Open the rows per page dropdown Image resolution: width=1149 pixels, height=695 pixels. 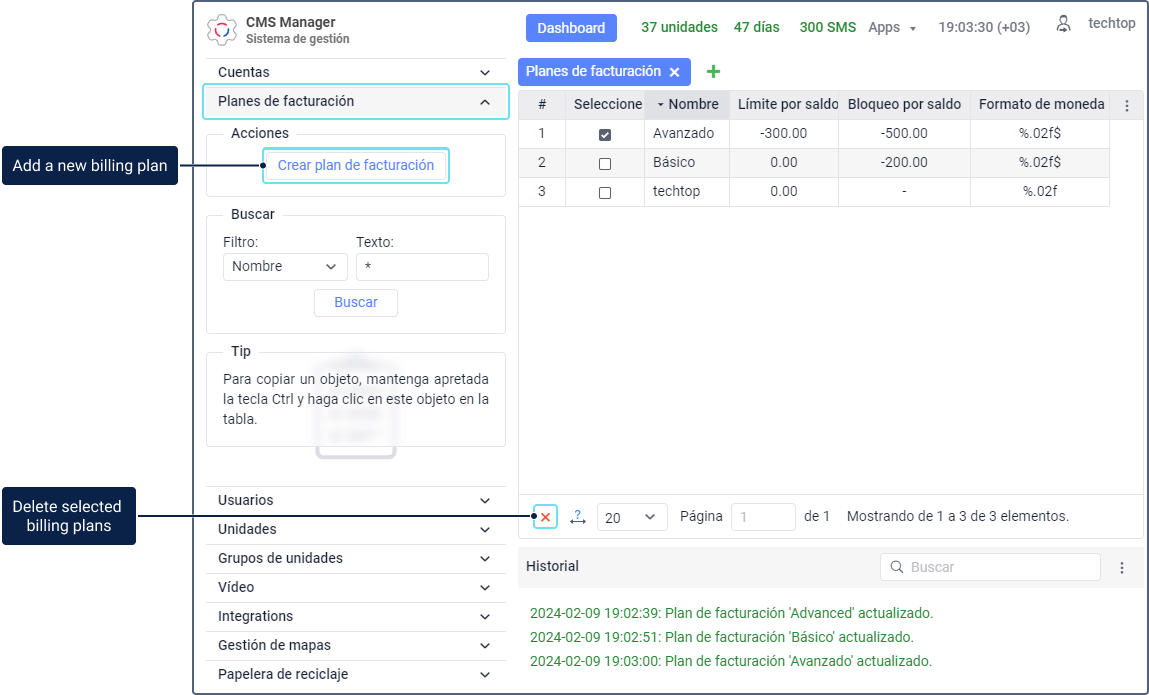click(x=632, y=517)
